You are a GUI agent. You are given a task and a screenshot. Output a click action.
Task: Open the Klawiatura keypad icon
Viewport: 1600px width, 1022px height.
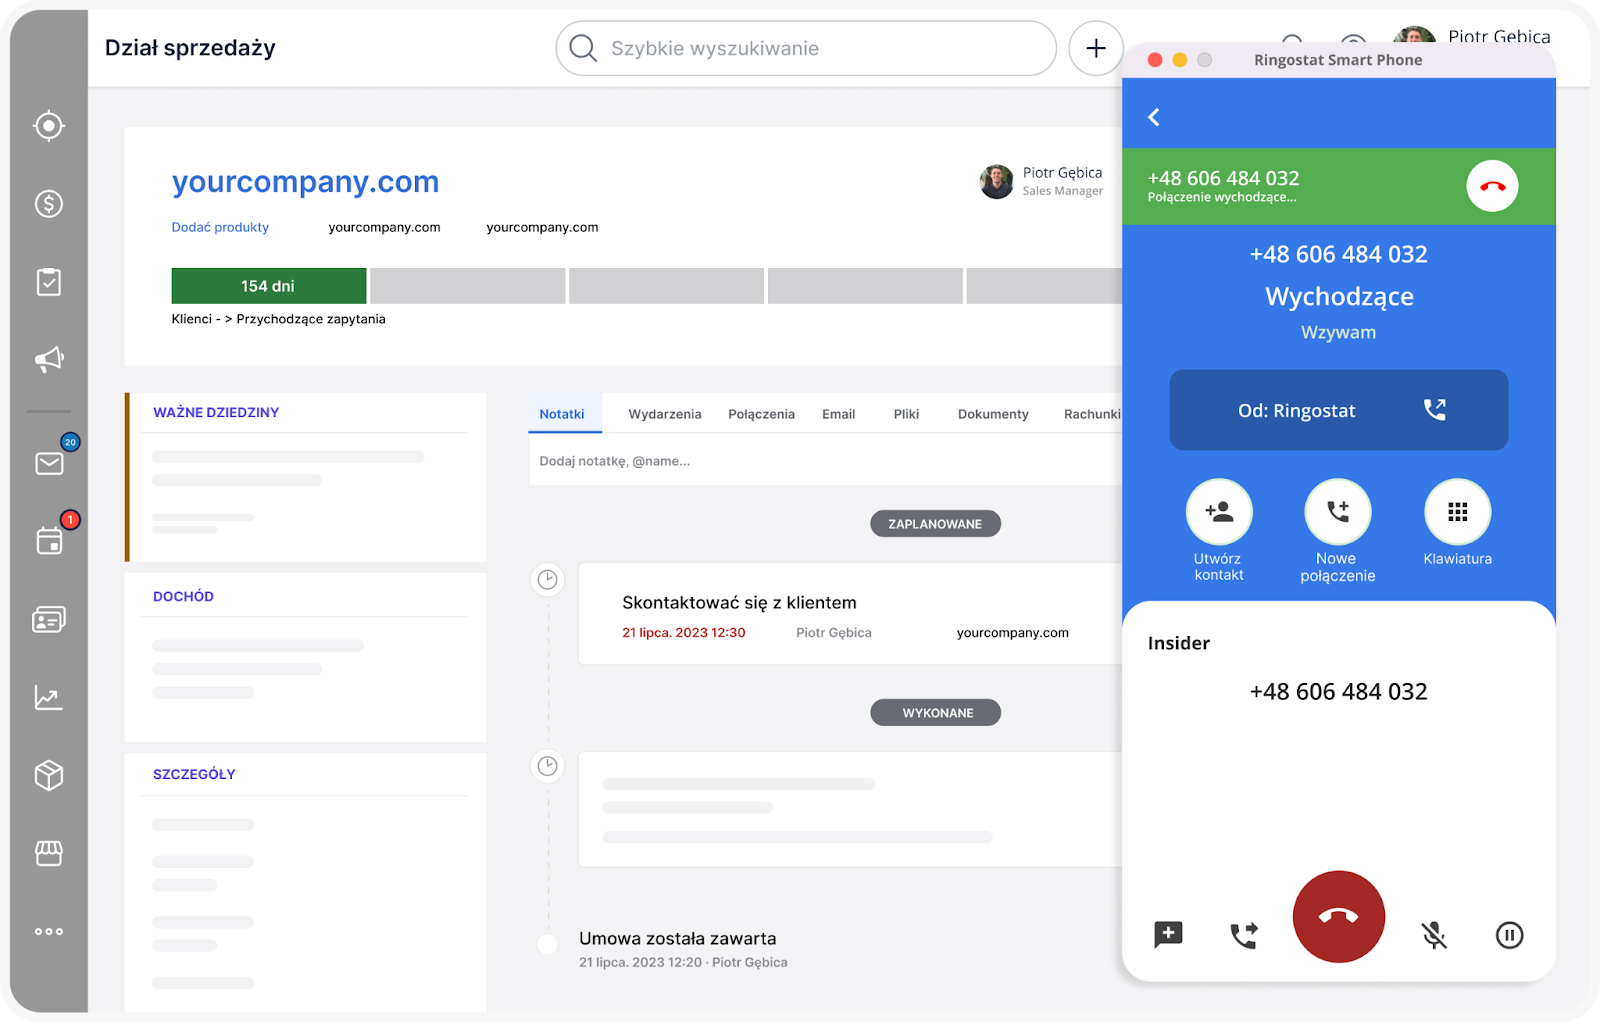[1458, 512]
